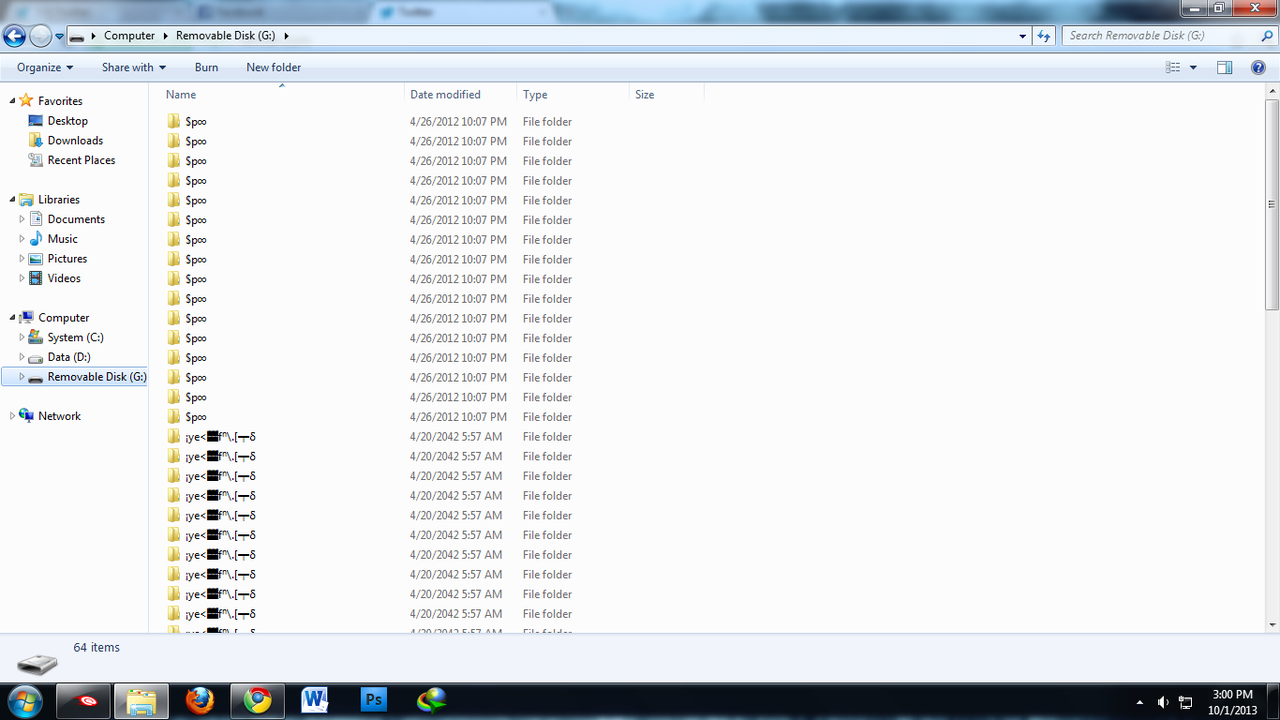Open the recent pages dropdown arrow
The height and width of the screenshot is (720, 1280).
60,36
